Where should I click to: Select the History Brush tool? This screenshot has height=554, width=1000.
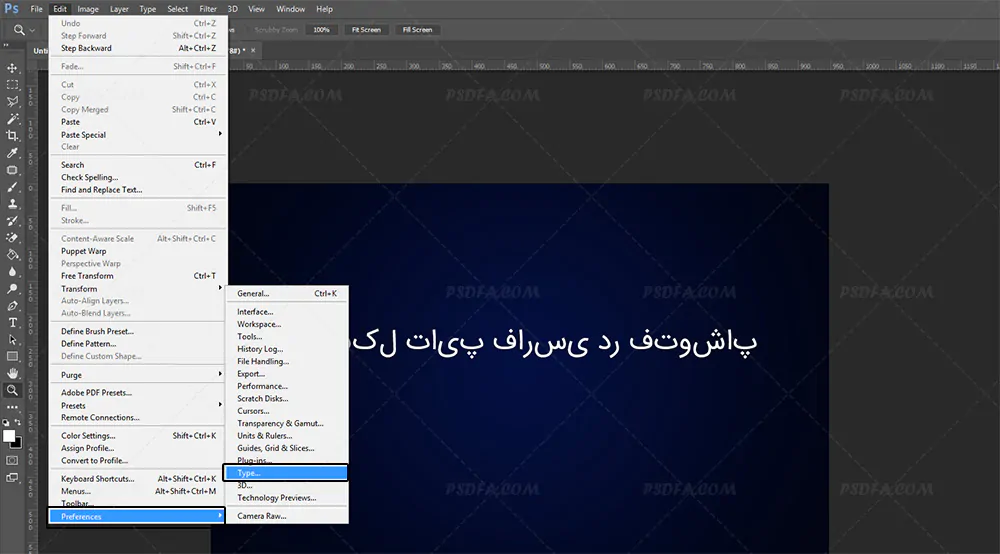[12, 221]
